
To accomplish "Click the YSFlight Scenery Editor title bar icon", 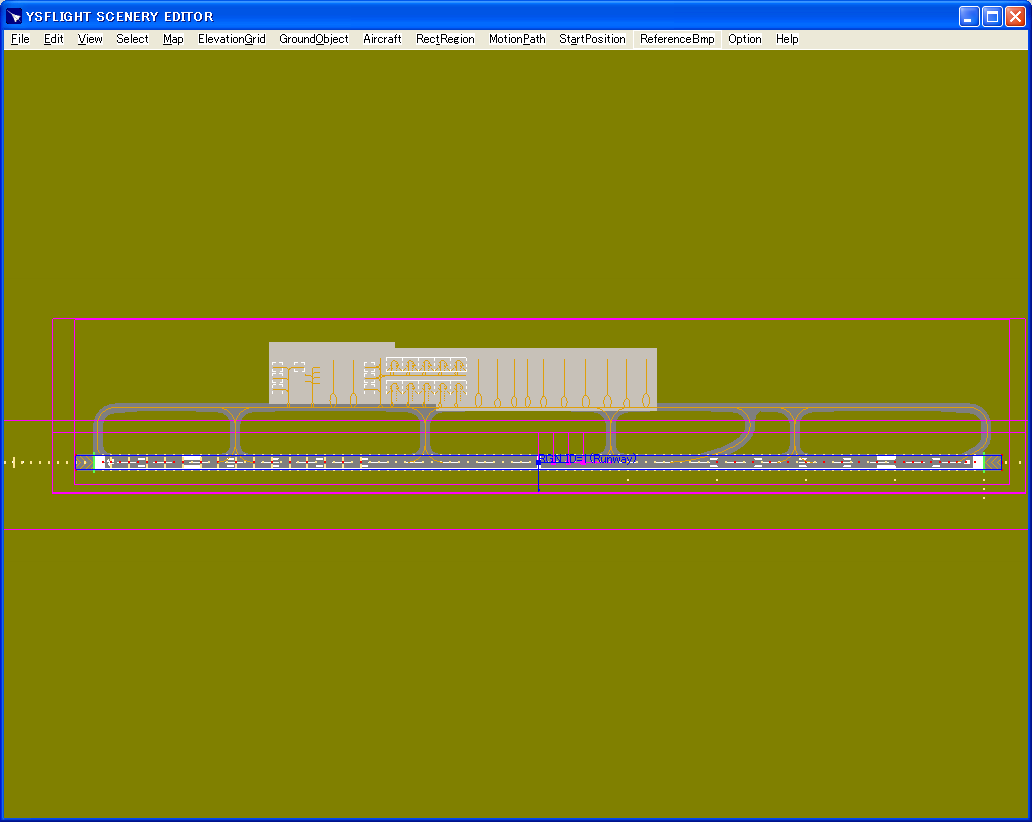I will coord(13,16).
